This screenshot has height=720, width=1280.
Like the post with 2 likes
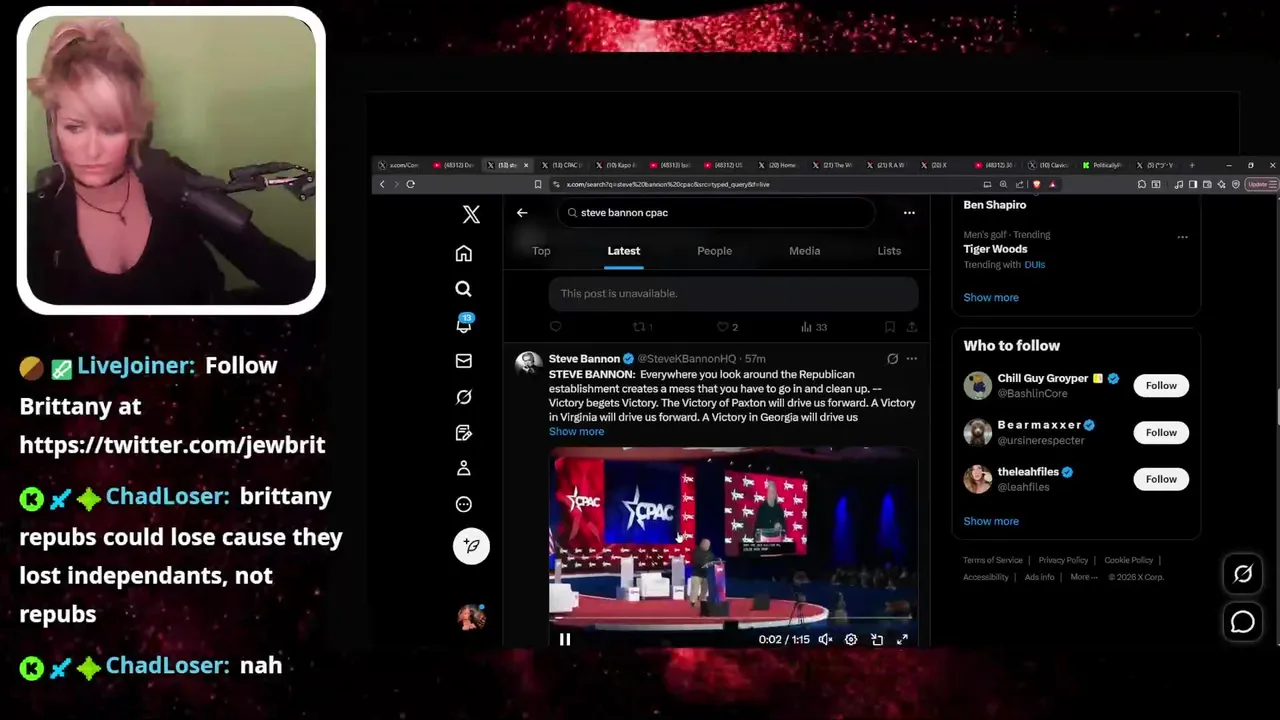(727, 327)
